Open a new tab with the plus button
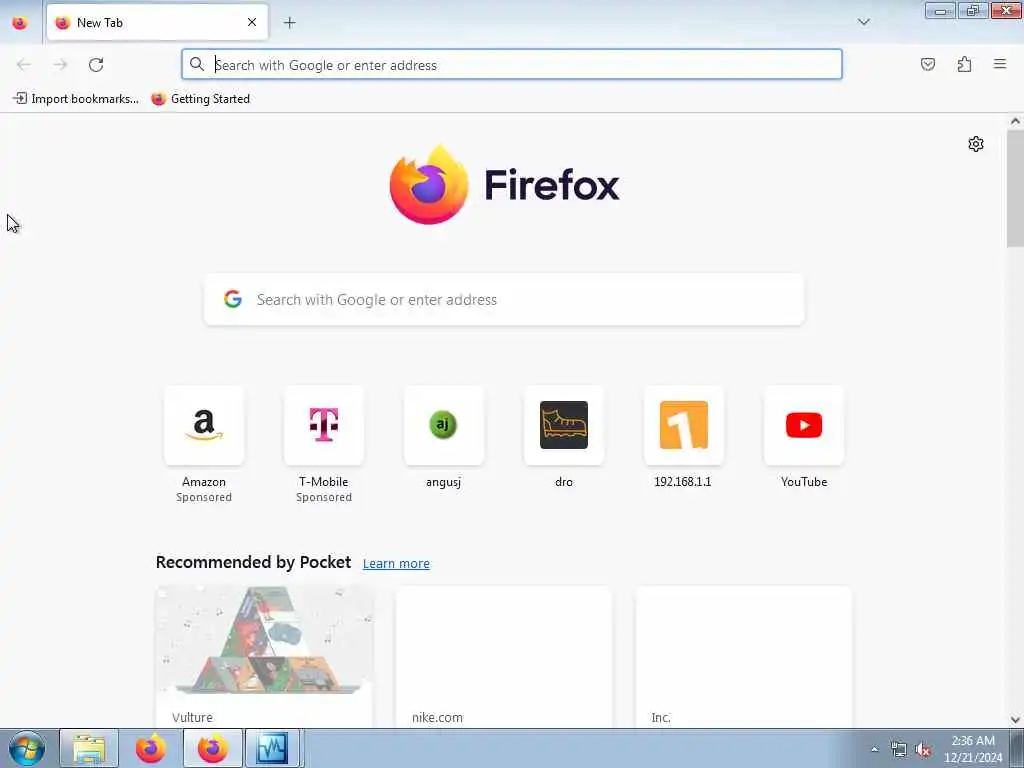Screen dimensions: 1024x768 pos(289,23)
